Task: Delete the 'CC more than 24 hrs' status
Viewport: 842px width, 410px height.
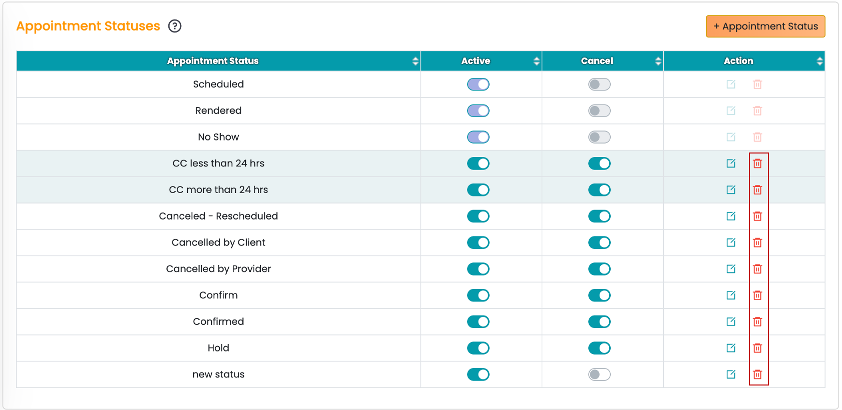Action: tap(757, 189)
